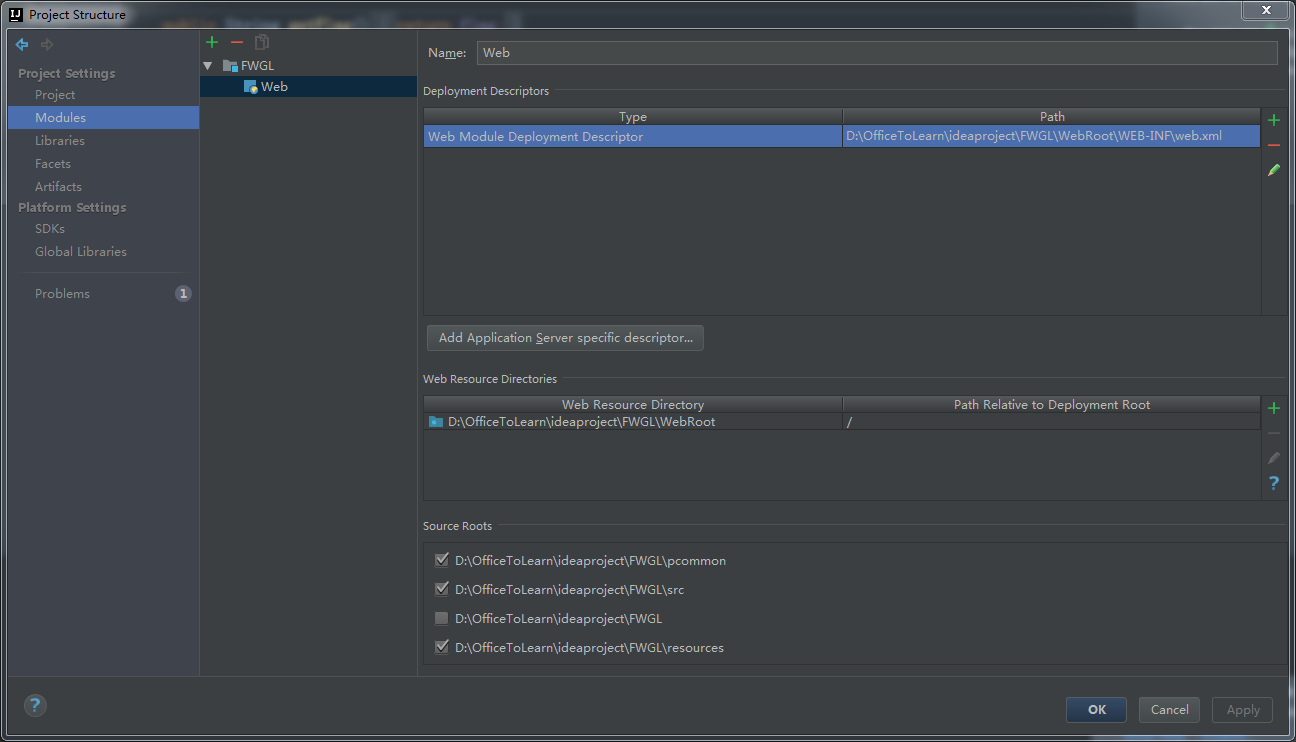
Task: Click the web.xml path cell
Action: point(1051,137)
